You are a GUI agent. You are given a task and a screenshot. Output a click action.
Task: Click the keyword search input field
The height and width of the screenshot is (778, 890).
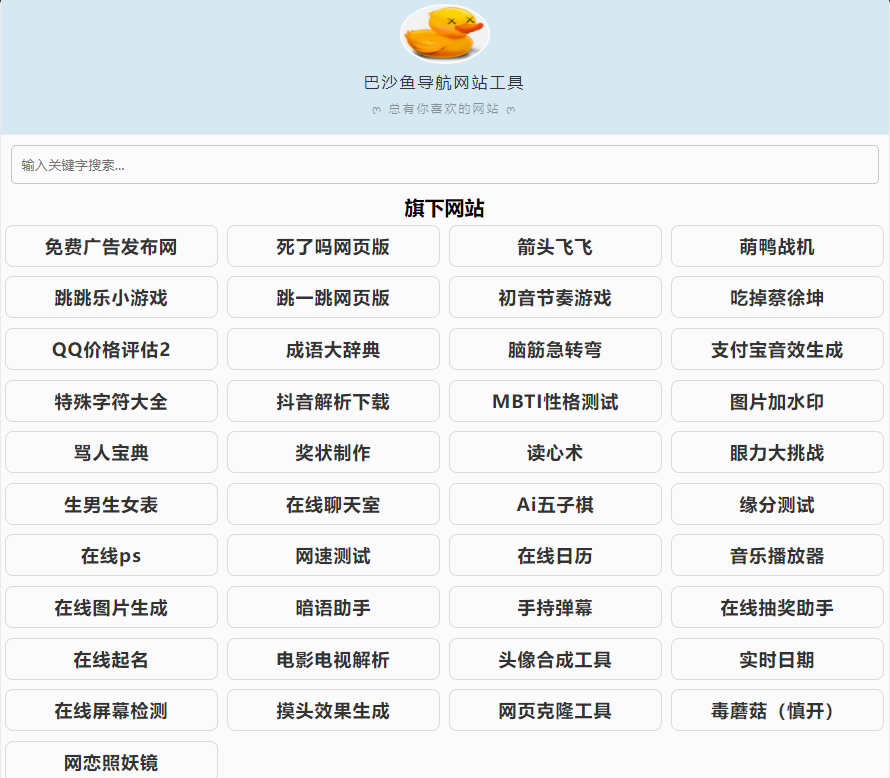click(445, 165)
